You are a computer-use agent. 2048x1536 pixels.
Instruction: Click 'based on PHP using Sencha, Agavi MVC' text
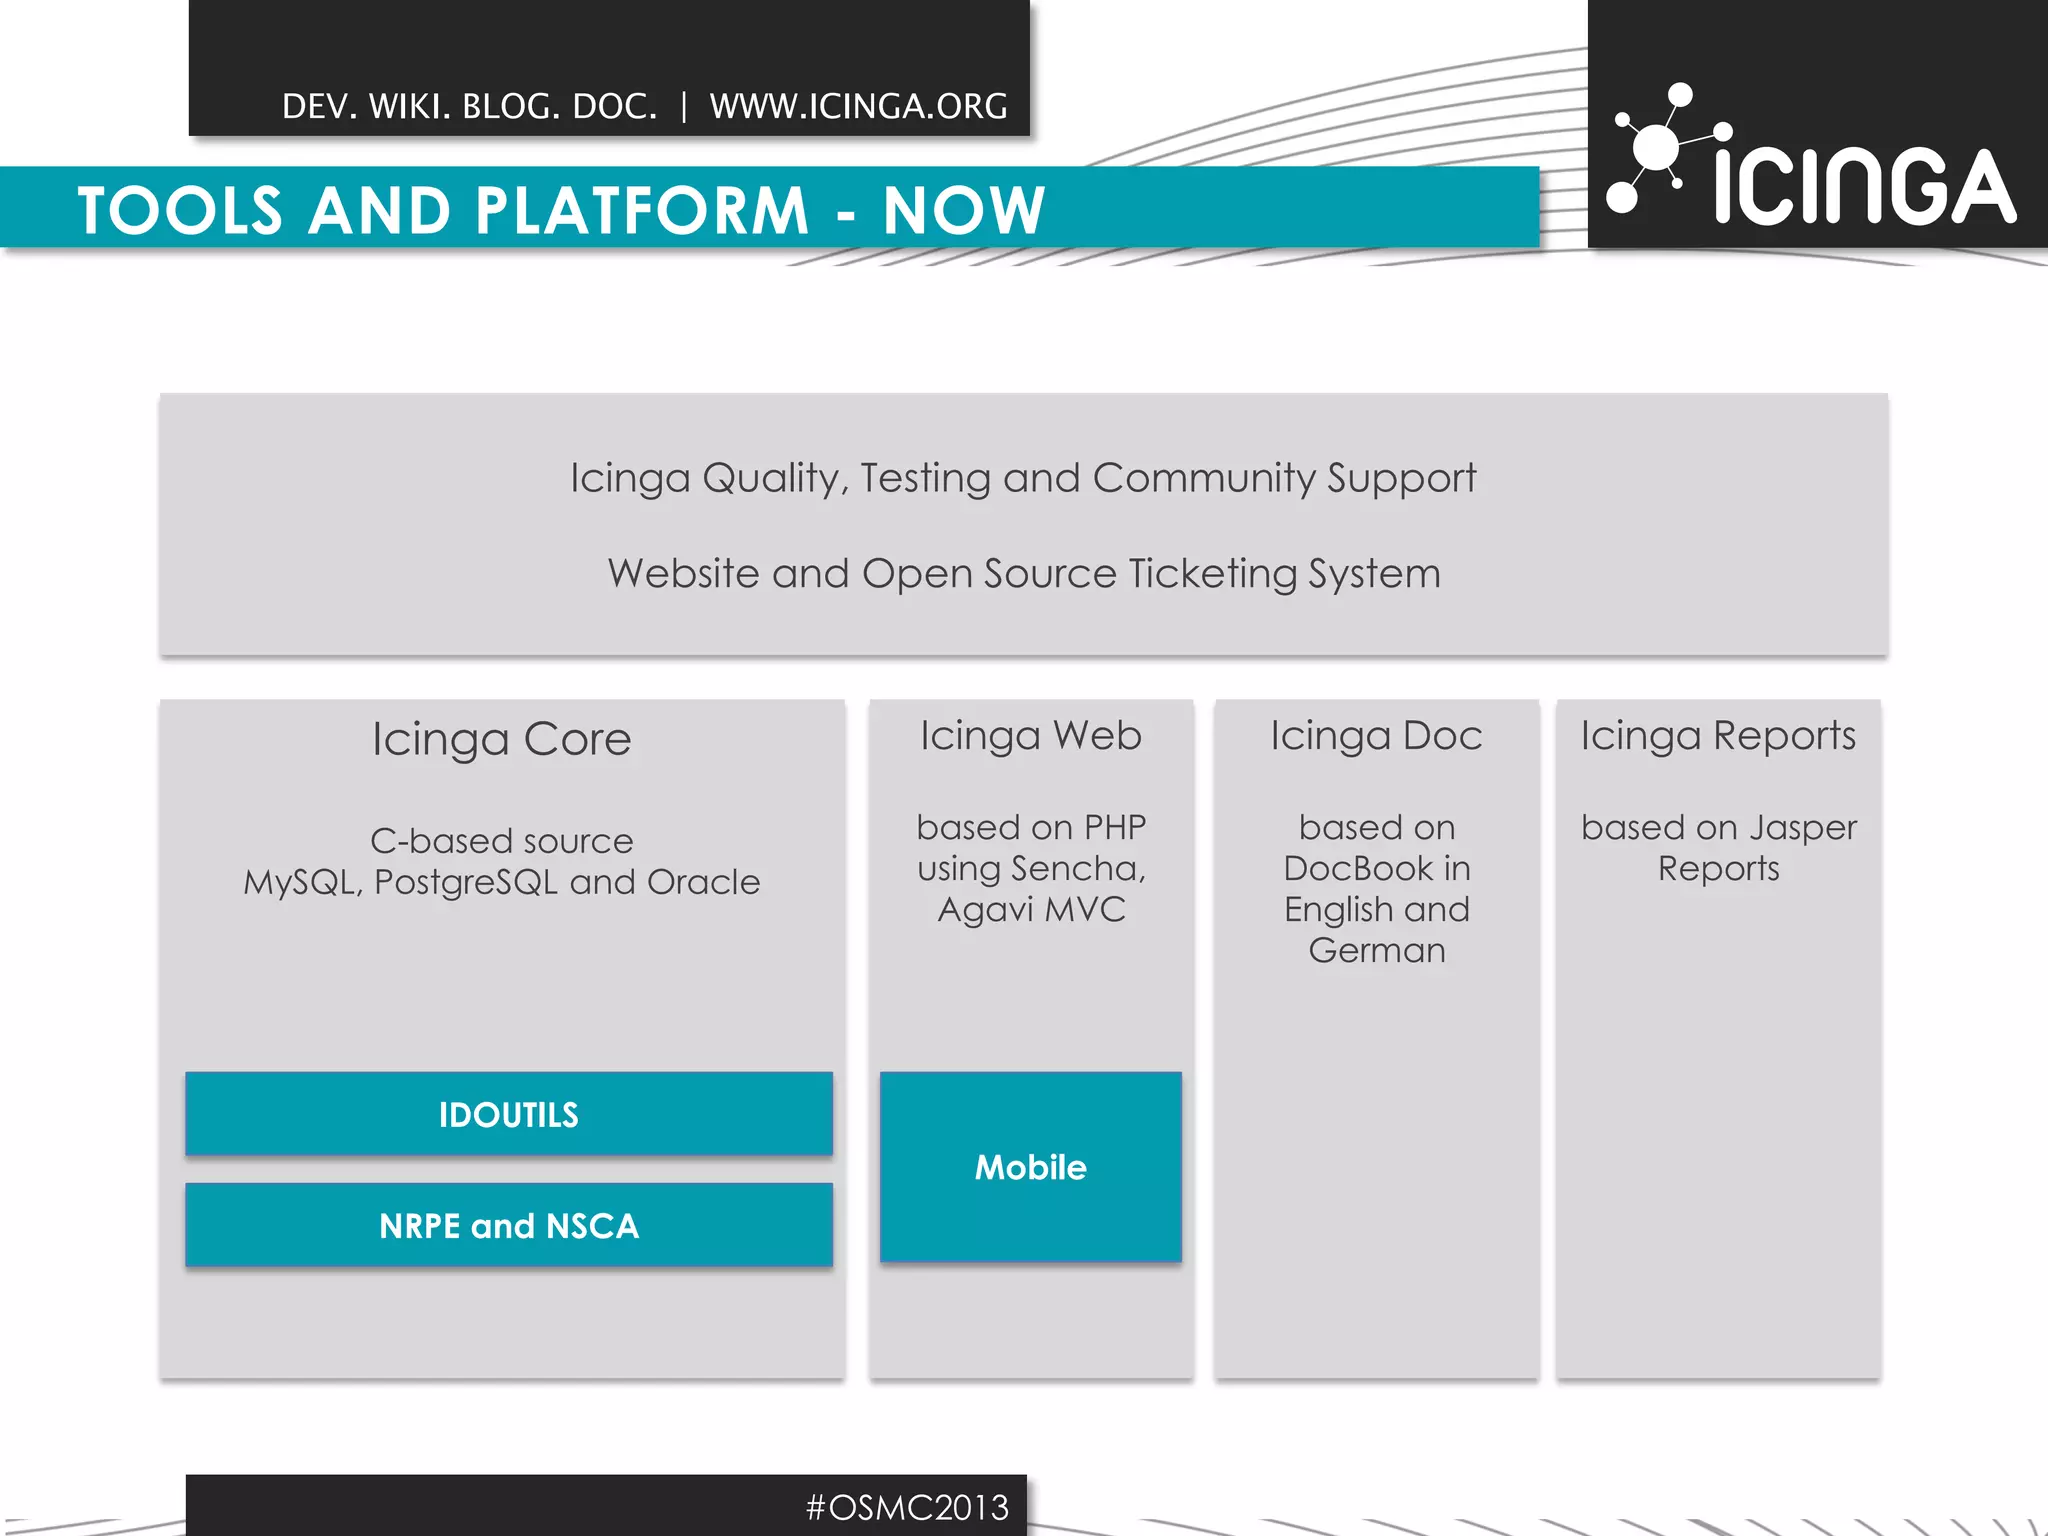[1031, 868]
